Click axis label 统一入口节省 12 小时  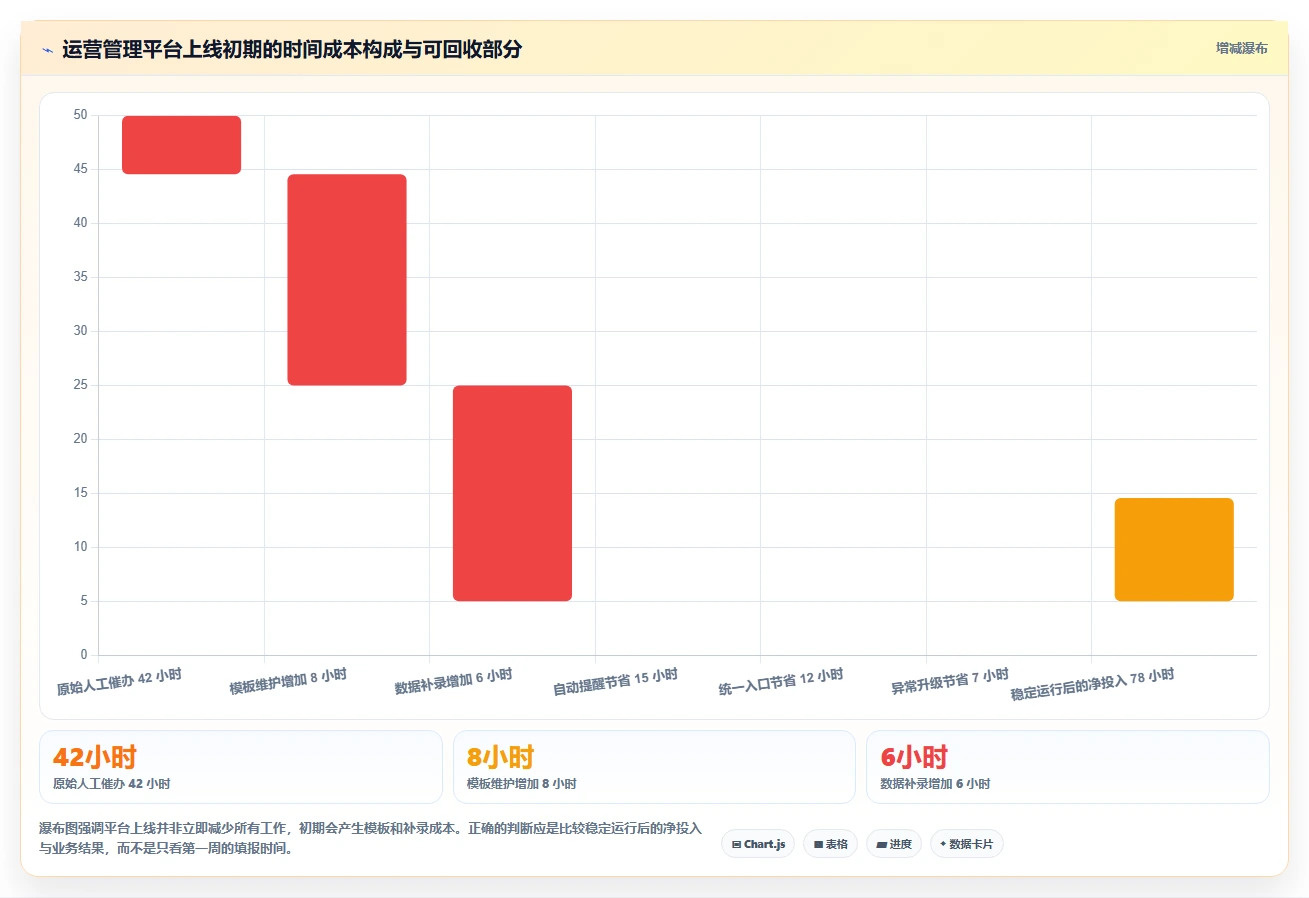[x=781, y=682]
